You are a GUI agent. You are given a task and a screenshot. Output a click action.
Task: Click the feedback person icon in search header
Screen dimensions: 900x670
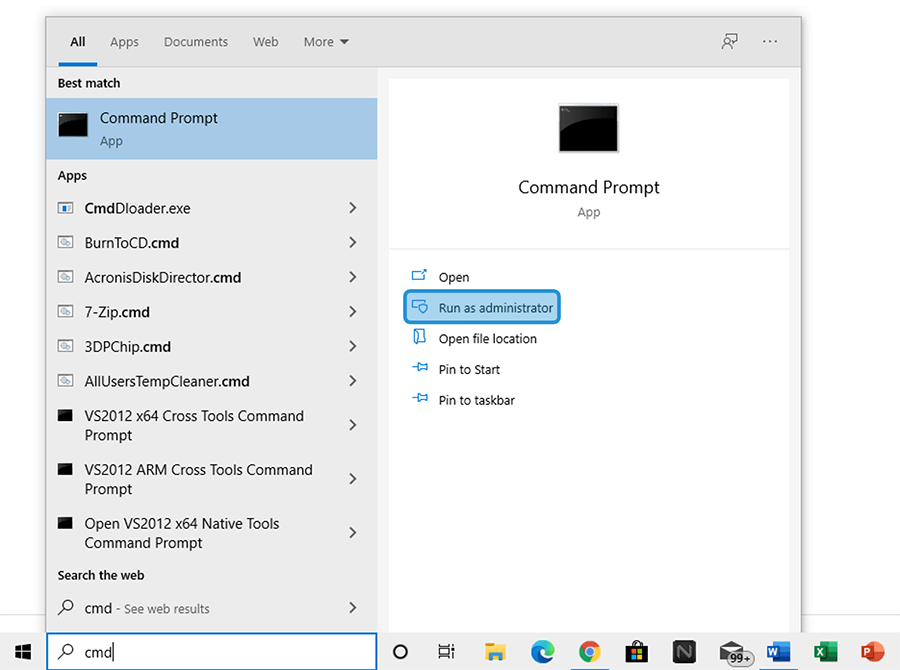coord(730,41)
